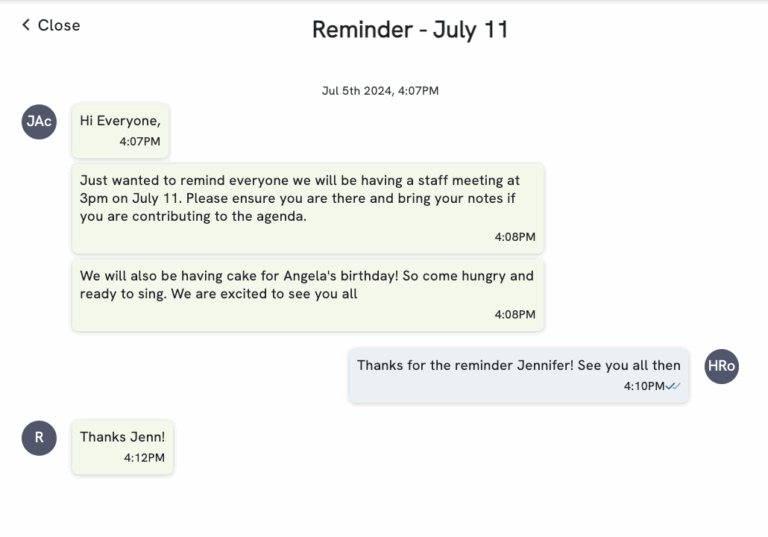The image size is (768, 537).
Task: Open the R sender avatar
Action: pyautogui.click(x=39, y=437)
